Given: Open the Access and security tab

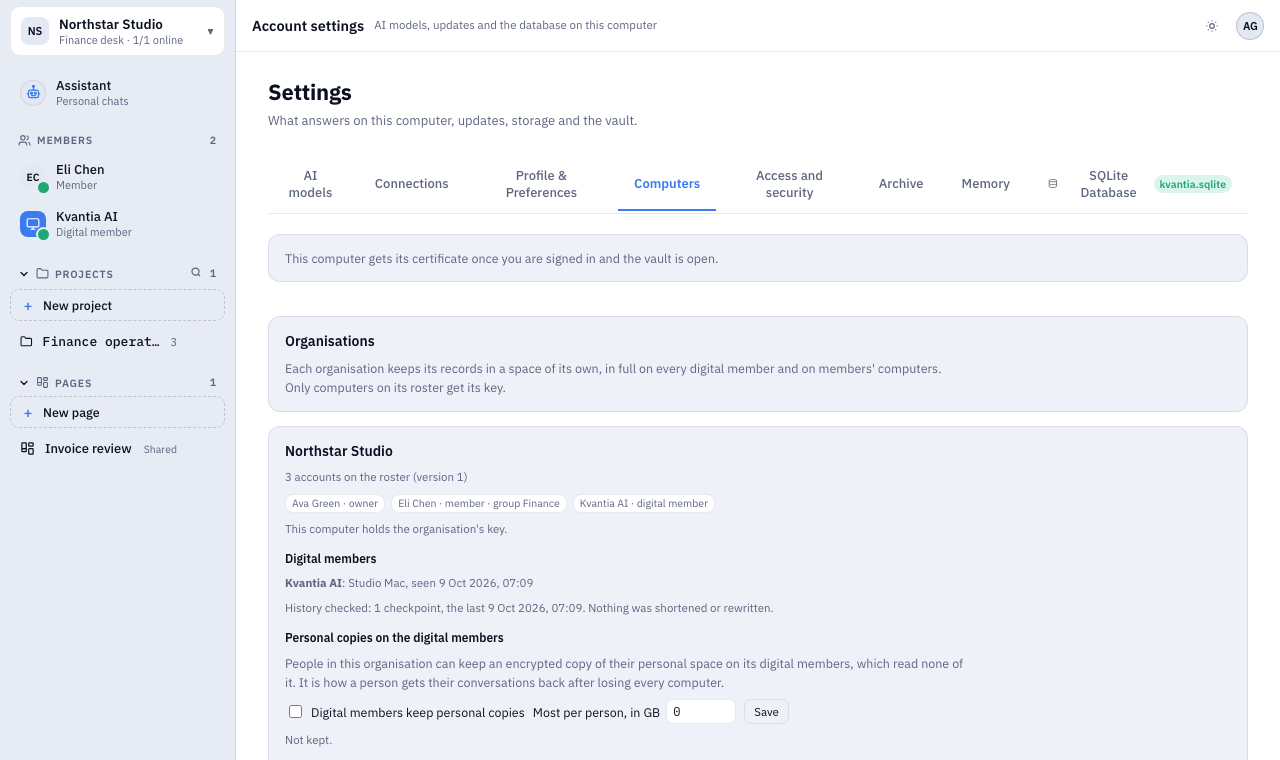Looking at the screenshot, I should 789,184.
